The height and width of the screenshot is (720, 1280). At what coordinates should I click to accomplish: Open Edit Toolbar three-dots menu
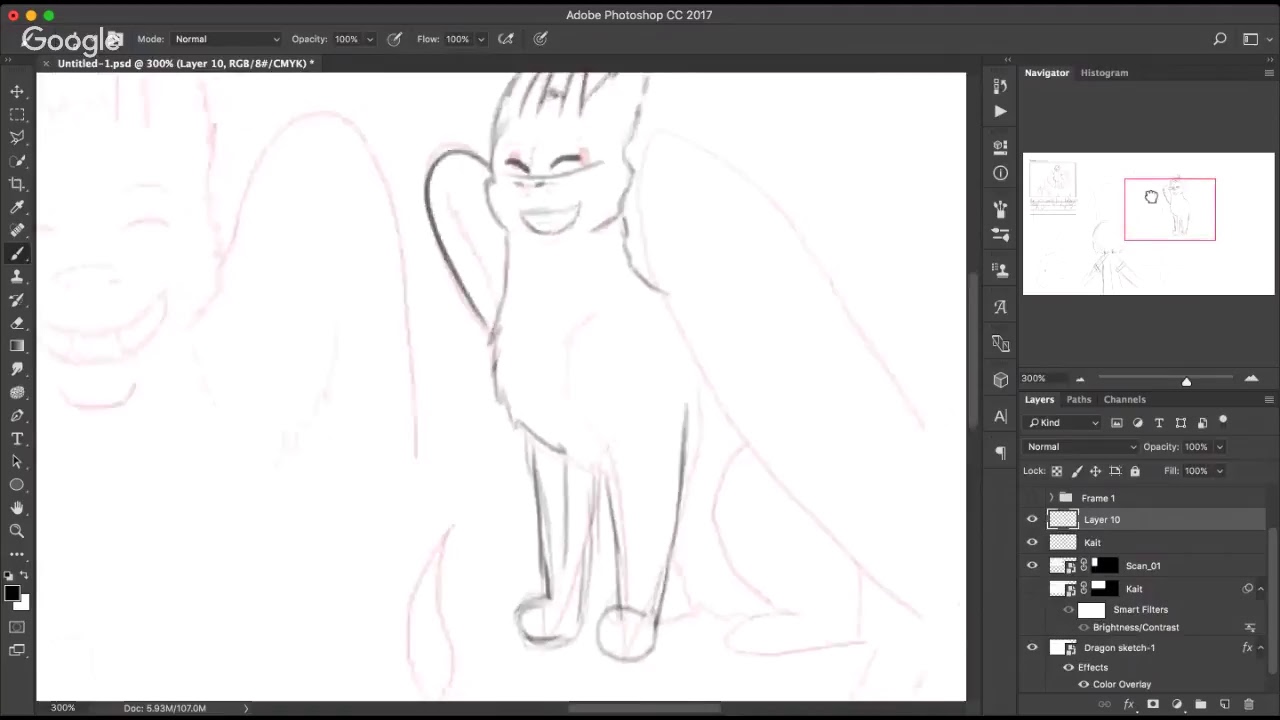coord(17,553)
